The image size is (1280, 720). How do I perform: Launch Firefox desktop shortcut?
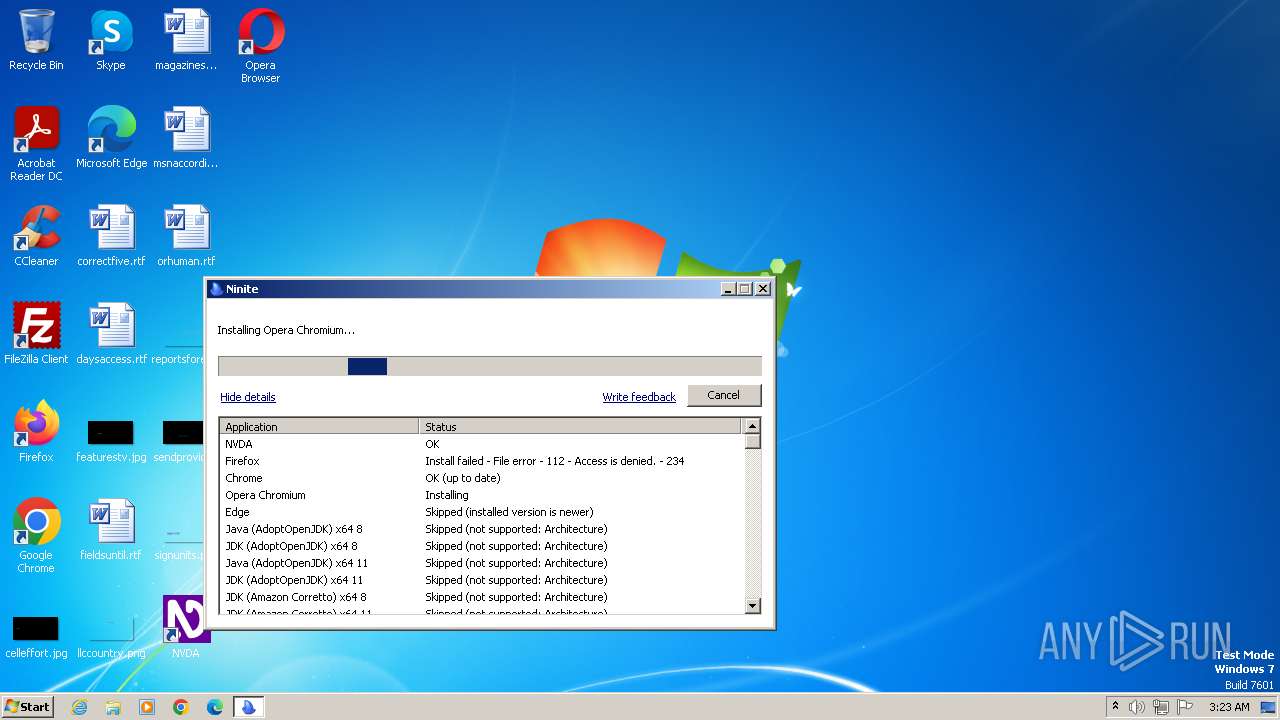36,432
